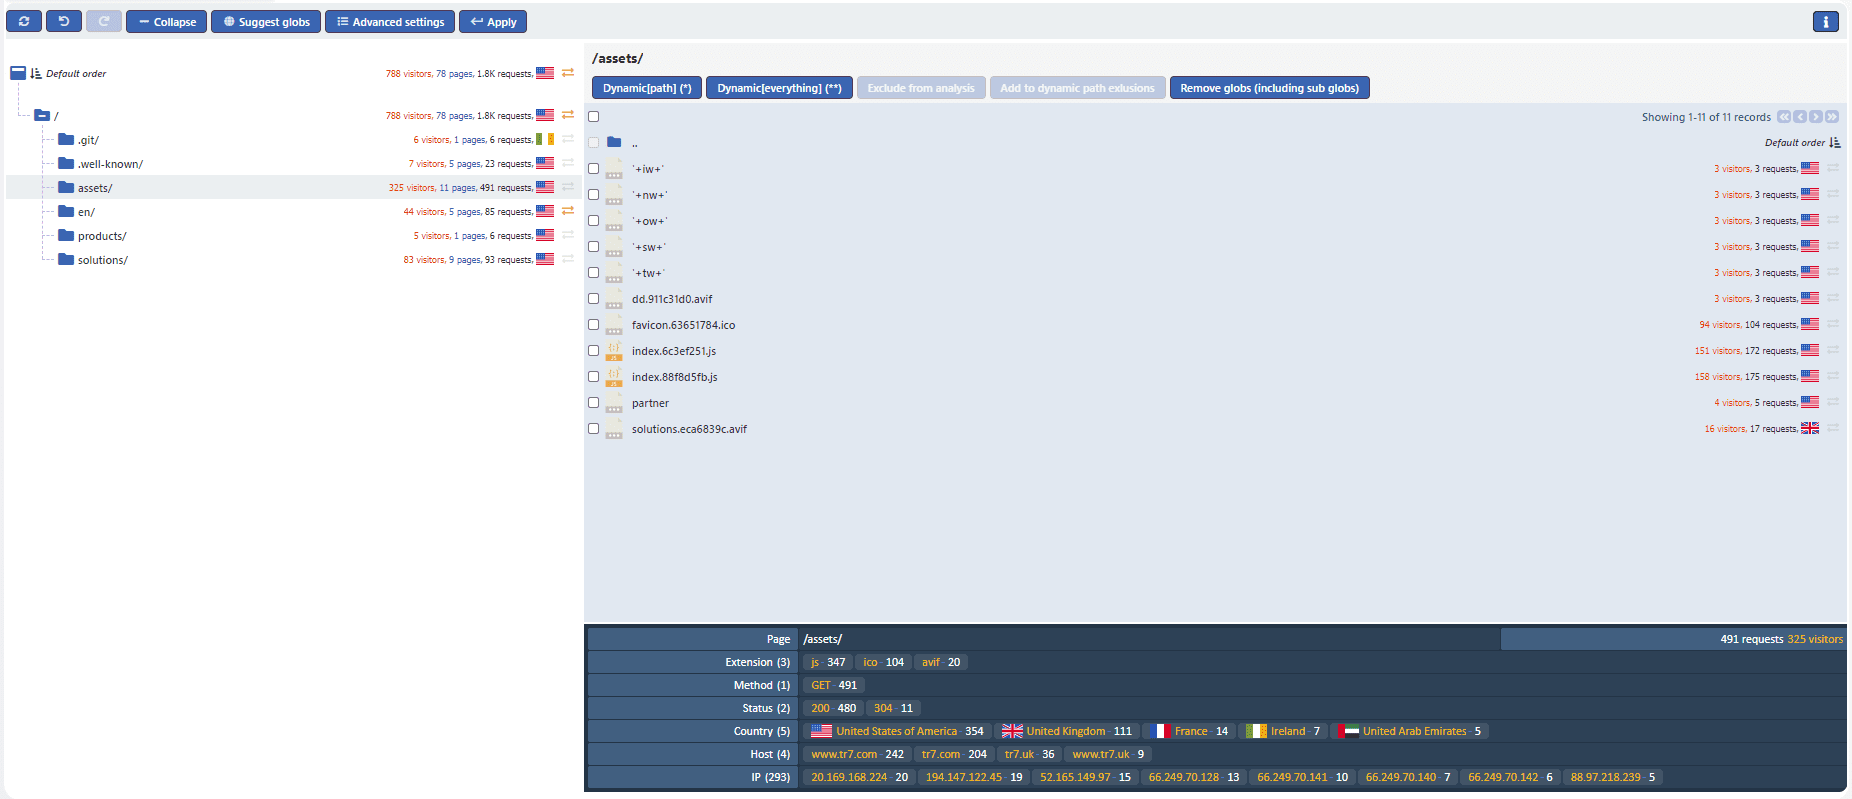The width and height of the screenshot is (1852, 799).
Task: Click the IP tag 20.169.168.224
Action: (x=859, y=777)
